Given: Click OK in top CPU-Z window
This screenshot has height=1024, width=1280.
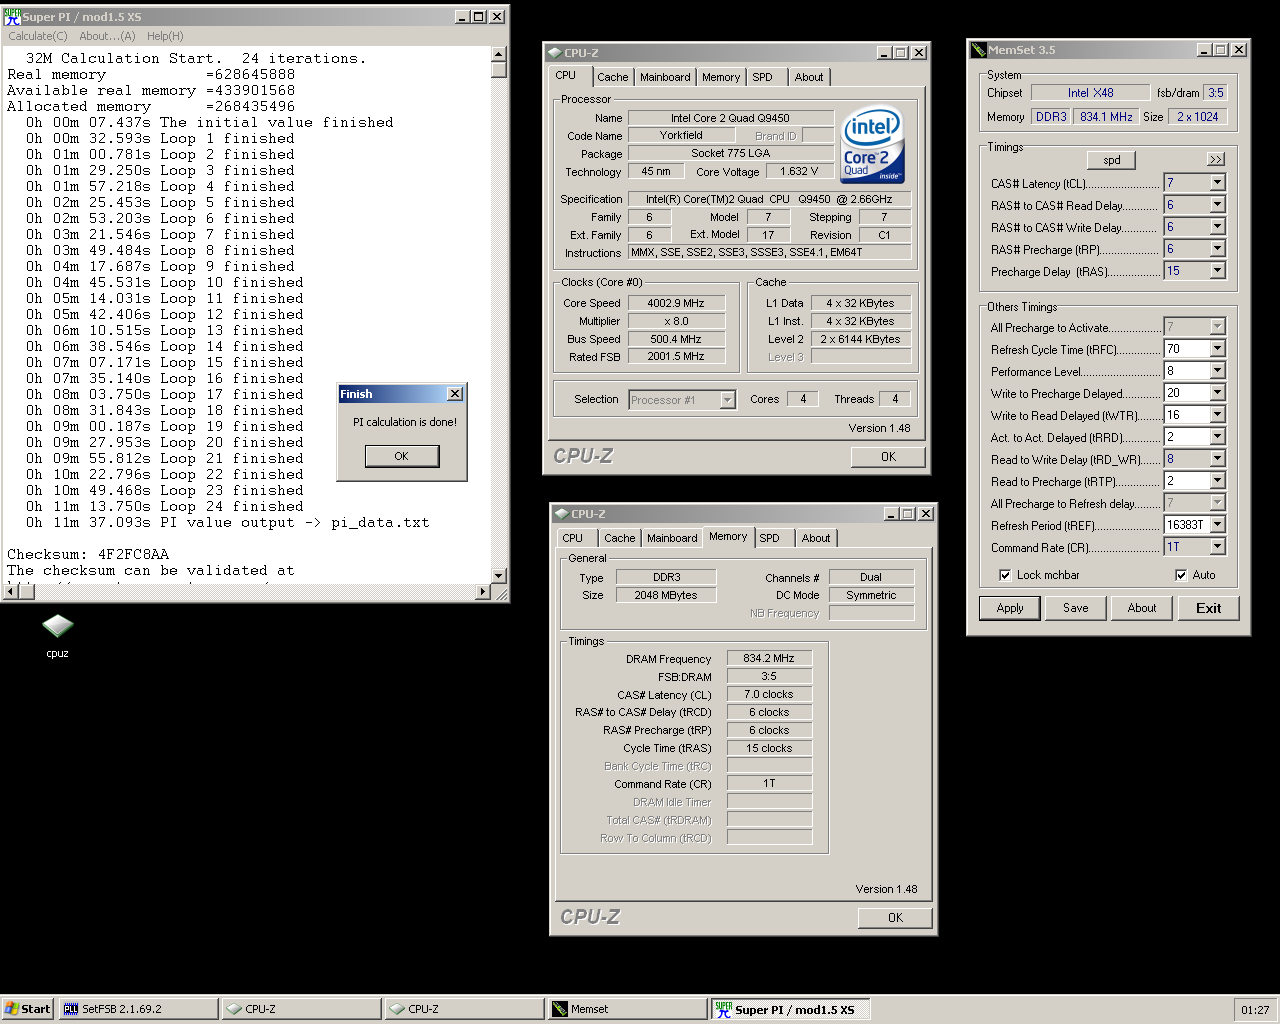Looking at the screenshot, I should pos(889,457).
